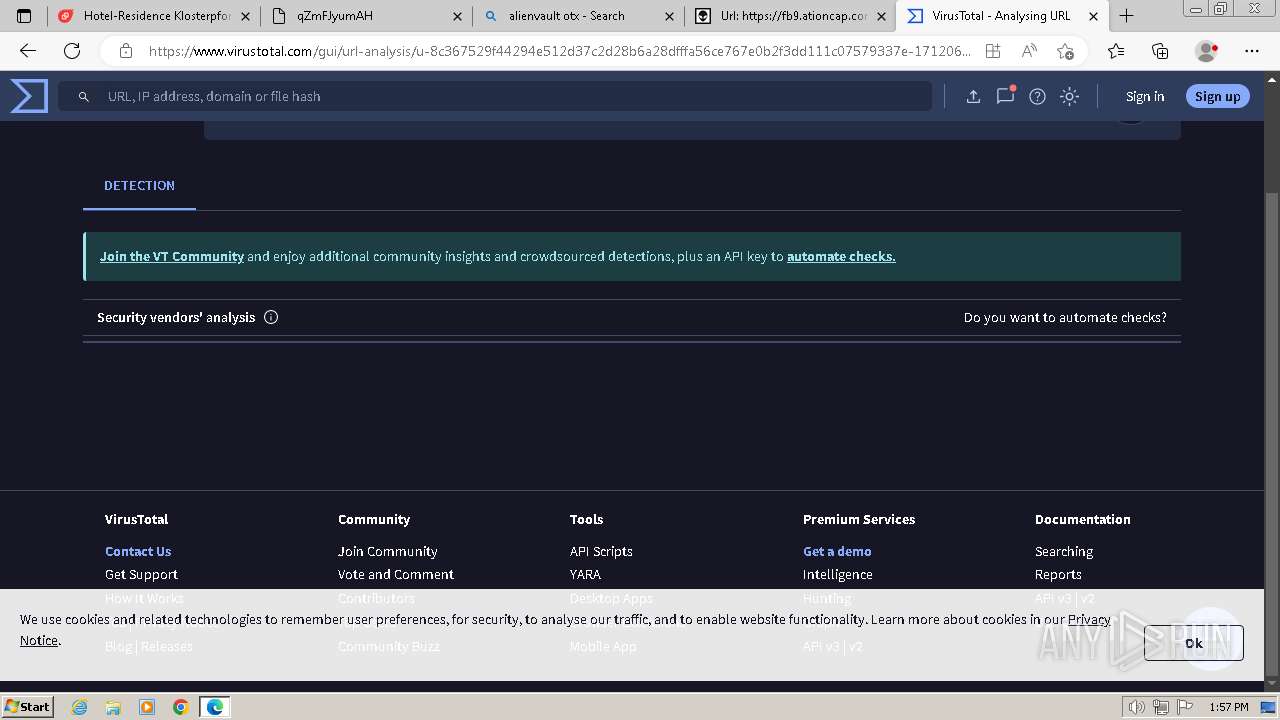1280x720 pixels.
Task: Click the search magnifier icon
Action: tap(84, 96)
